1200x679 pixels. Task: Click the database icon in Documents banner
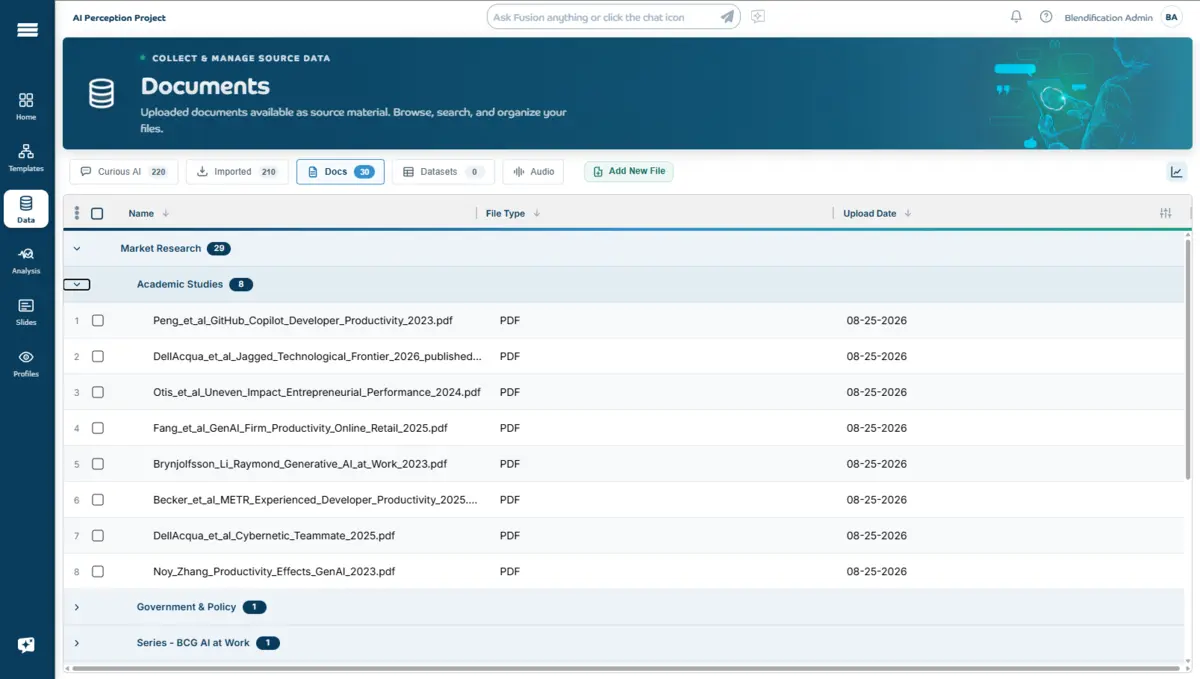101,94
